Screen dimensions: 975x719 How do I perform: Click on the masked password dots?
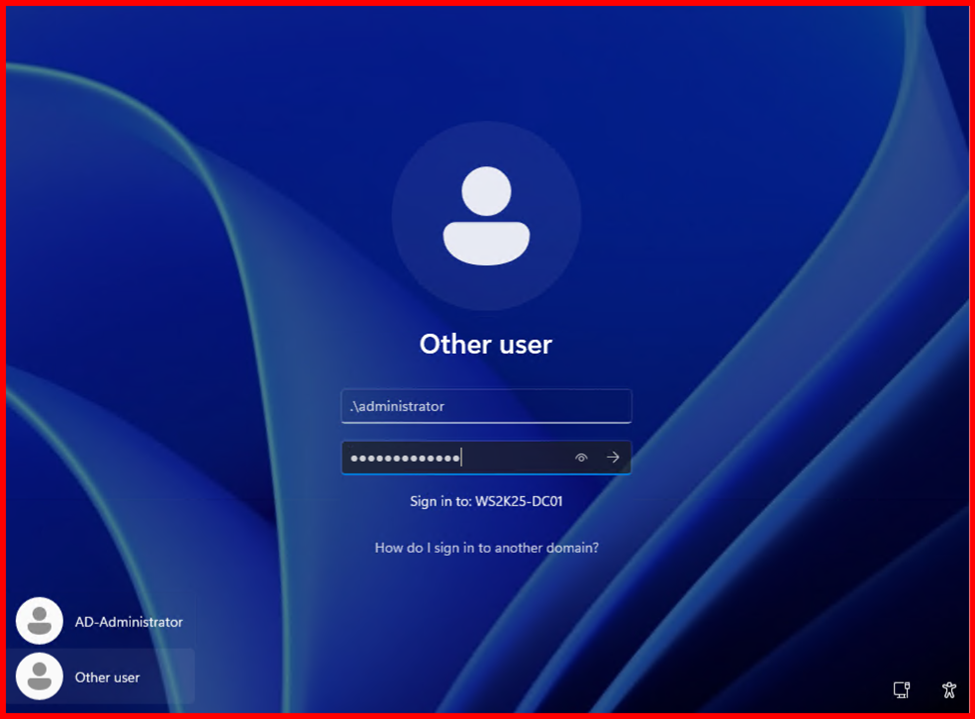404,458
